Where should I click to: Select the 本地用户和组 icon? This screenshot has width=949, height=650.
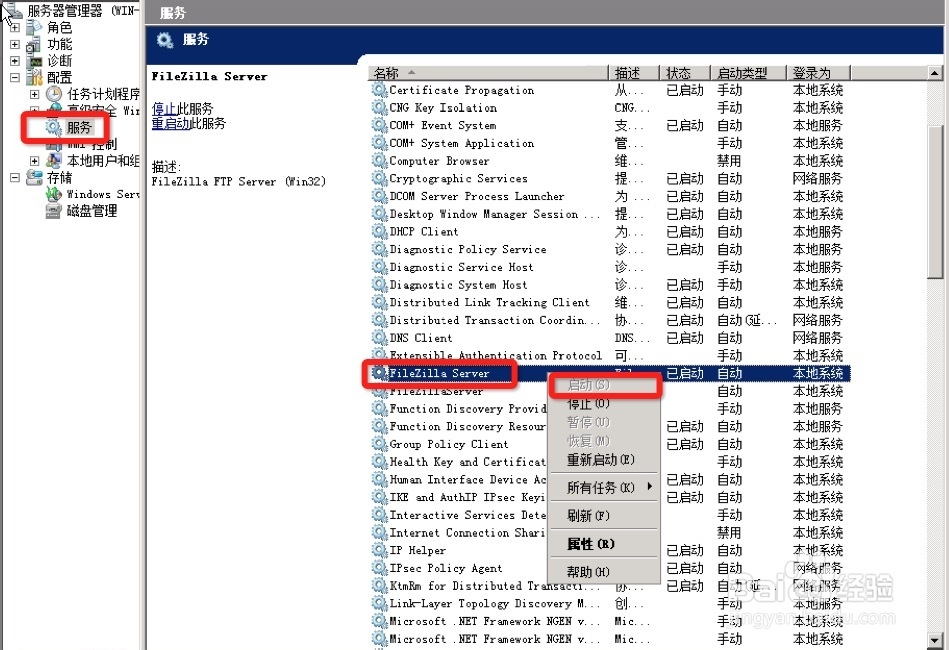(52, 161)
